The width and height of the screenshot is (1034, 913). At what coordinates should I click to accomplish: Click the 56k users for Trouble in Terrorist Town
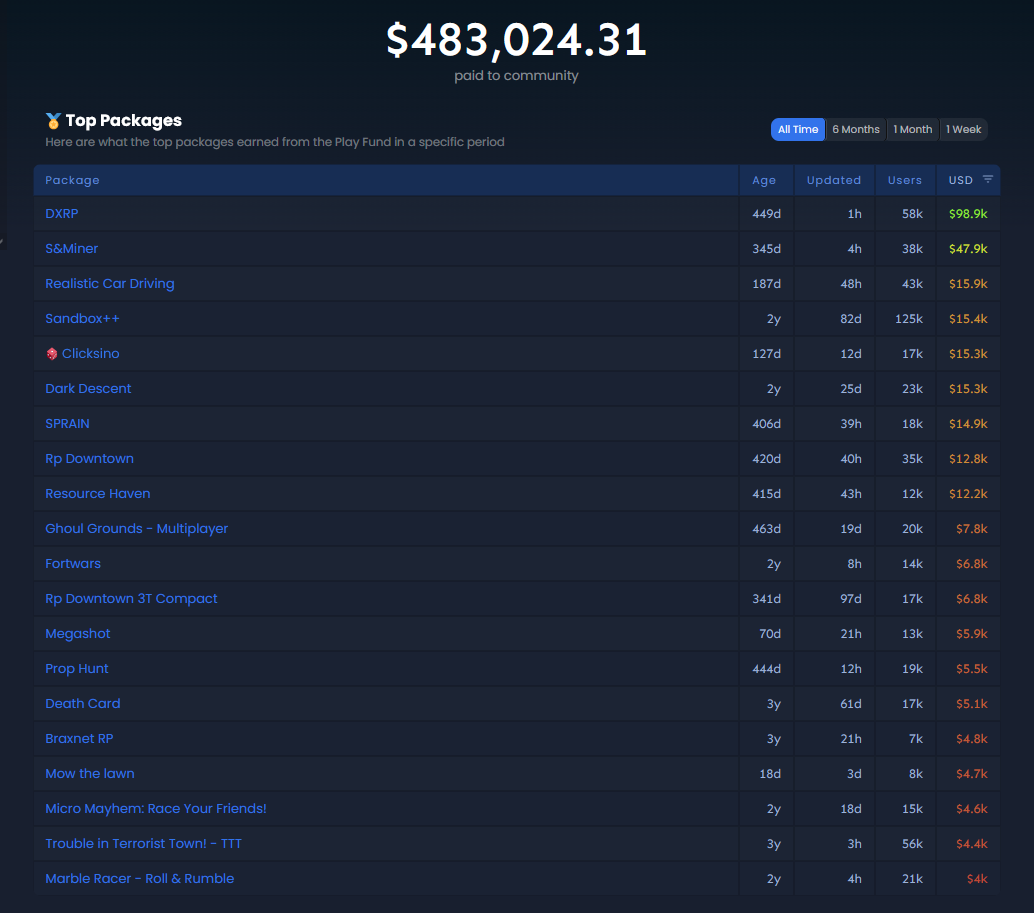tap(912, 843)
